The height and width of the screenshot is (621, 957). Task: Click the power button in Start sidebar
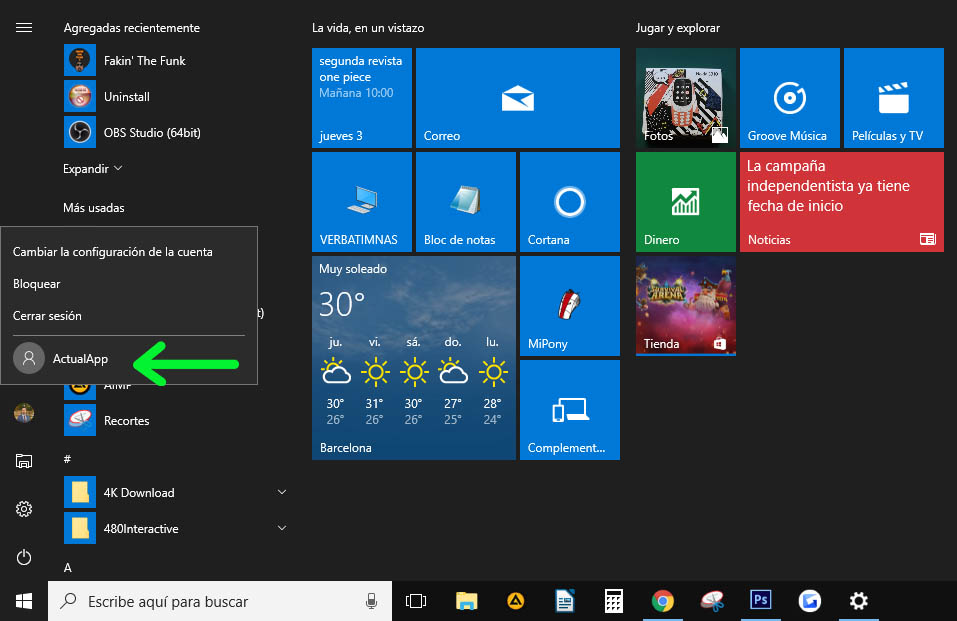(x=24, y=557)
